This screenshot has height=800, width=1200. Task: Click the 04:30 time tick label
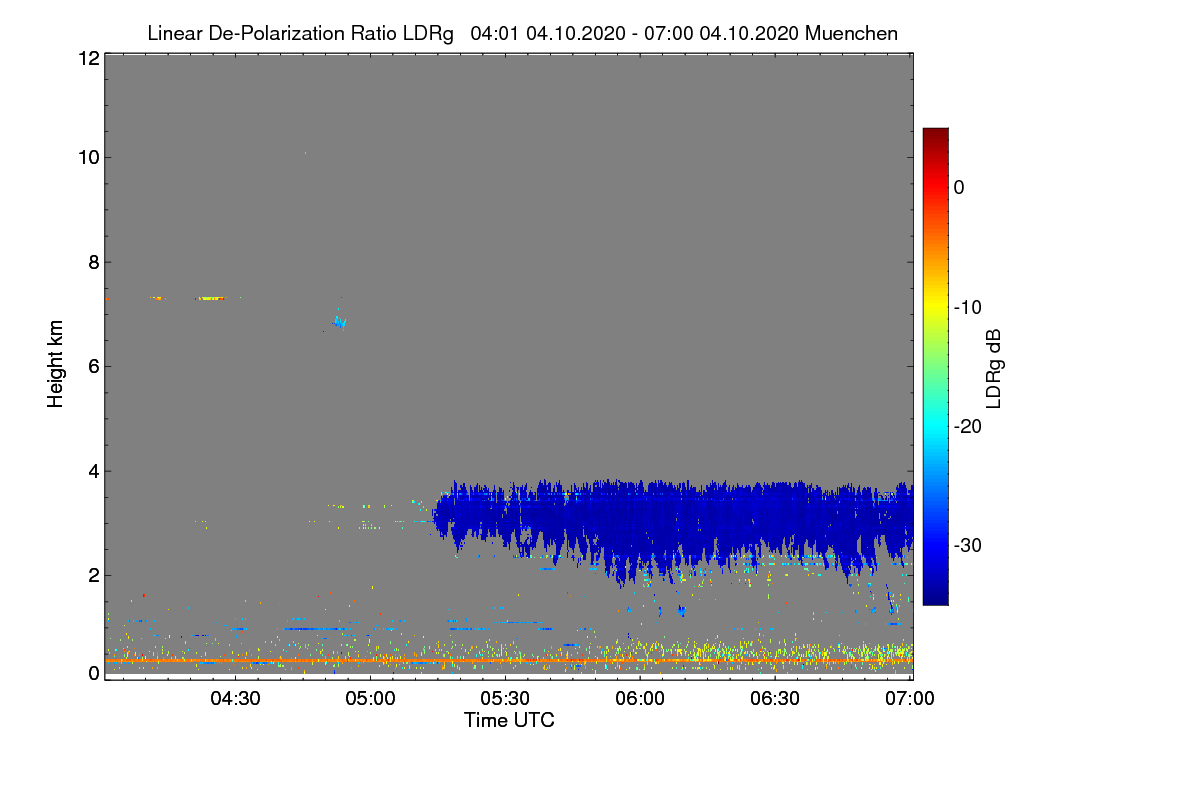[235, 698]
